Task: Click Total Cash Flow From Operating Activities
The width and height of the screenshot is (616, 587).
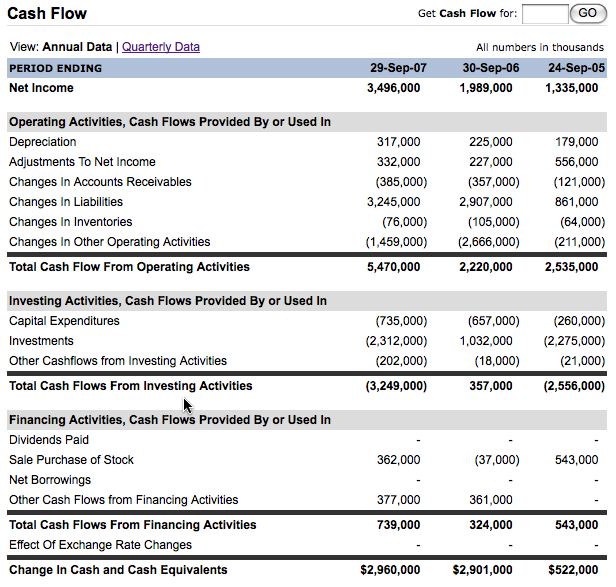Action: (129, 267)
